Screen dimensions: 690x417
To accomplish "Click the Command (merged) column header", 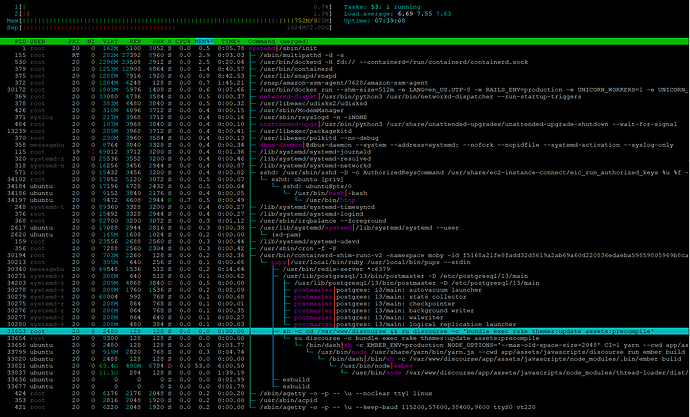I will [x=279, y=41].
